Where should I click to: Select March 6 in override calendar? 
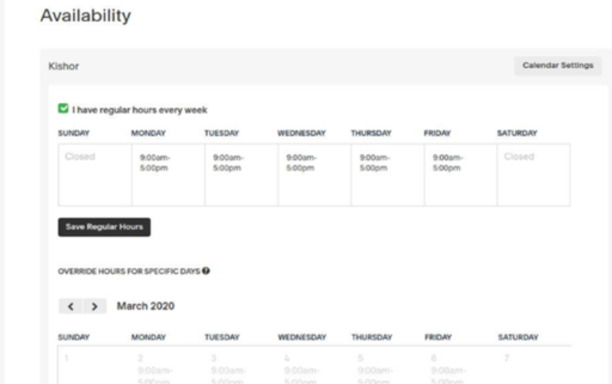click(461, 365)
